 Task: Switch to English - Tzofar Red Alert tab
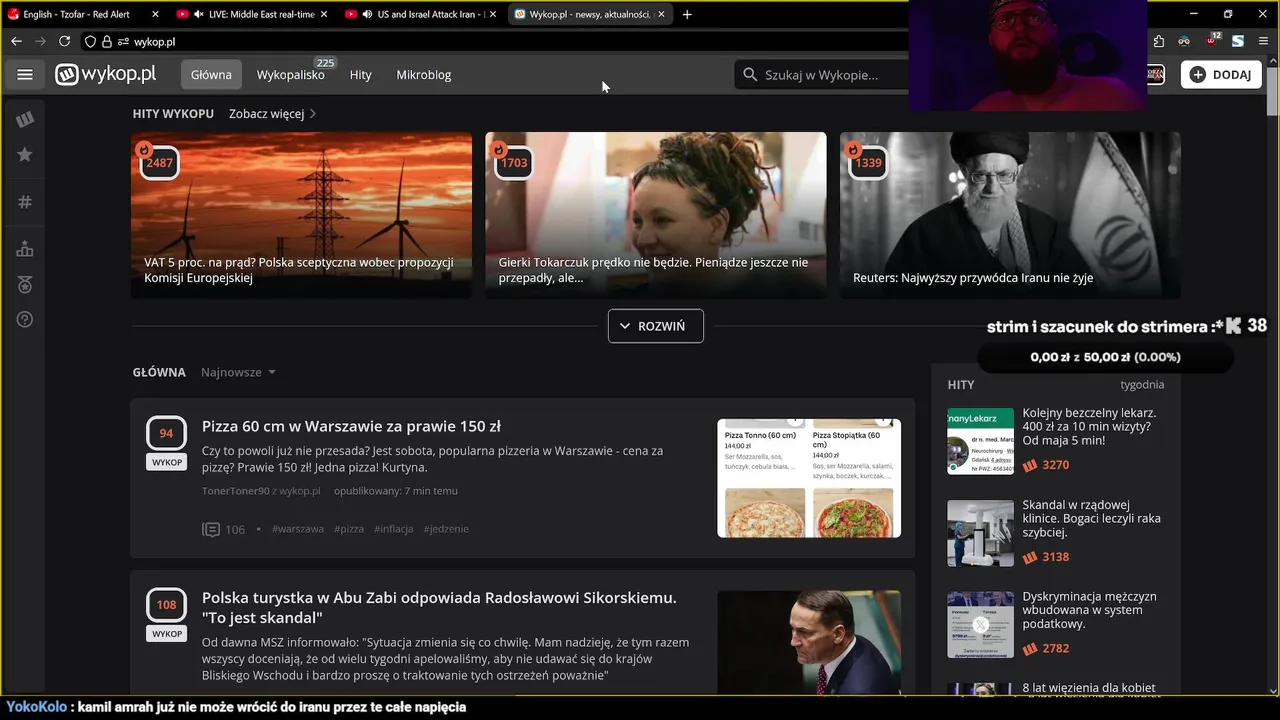84,14
